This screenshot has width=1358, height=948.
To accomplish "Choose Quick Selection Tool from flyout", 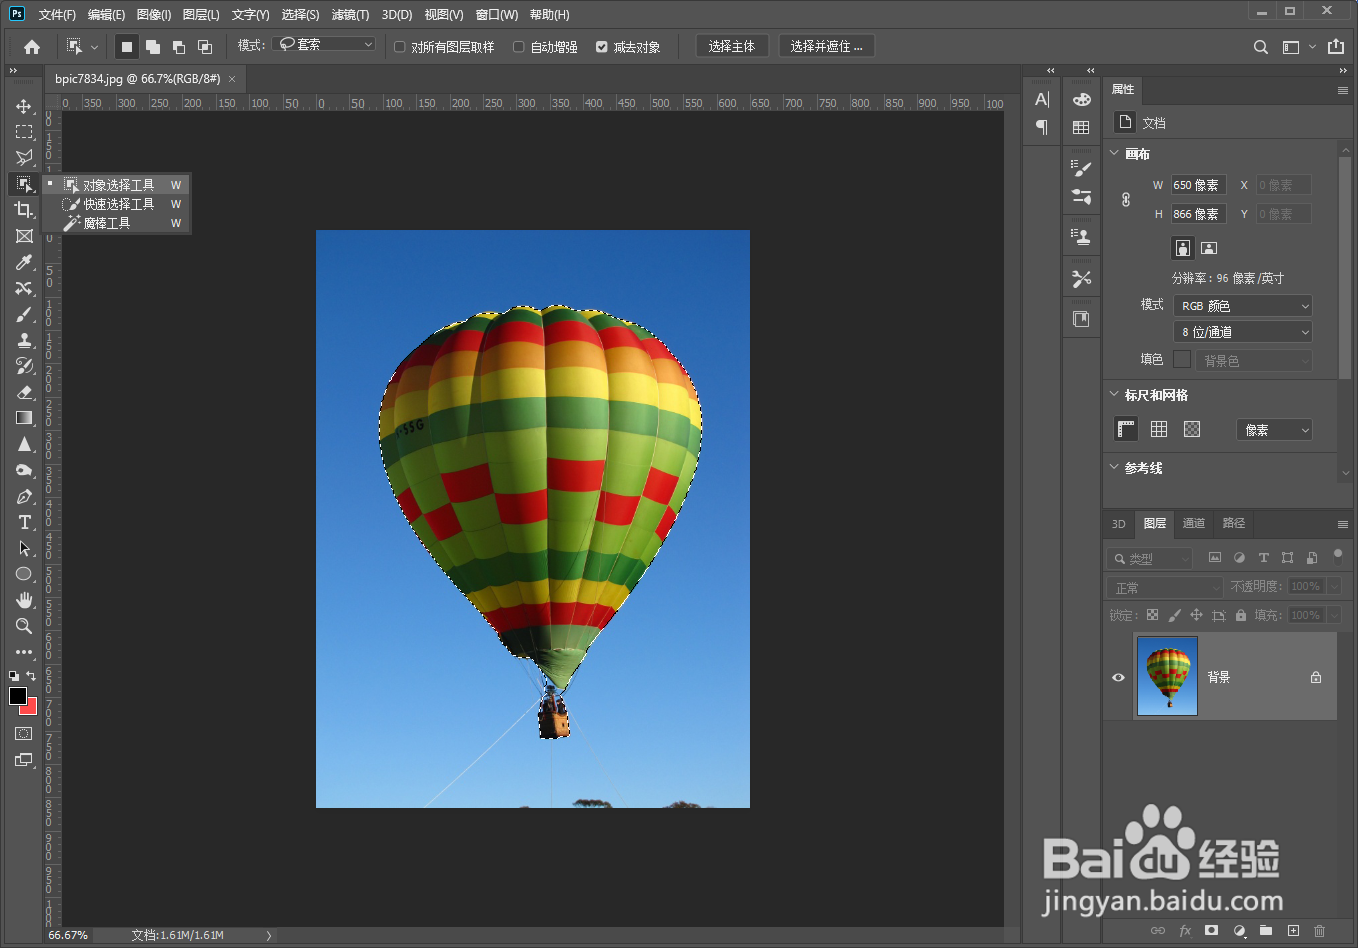I will pyautogui.click(x=118, y=204).
